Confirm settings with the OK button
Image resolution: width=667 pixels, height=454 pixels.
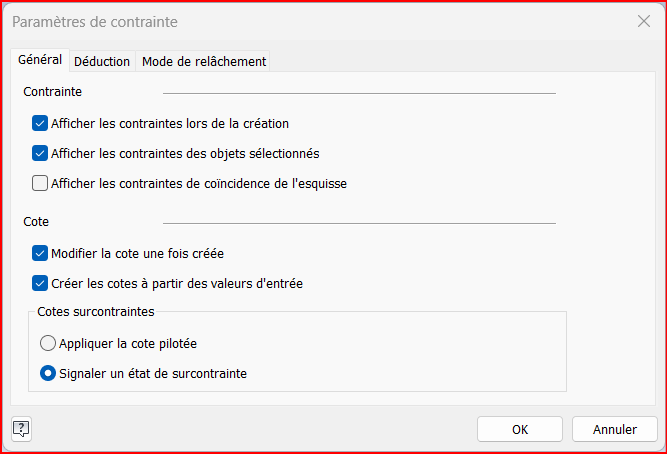click(x=519, y=429)
